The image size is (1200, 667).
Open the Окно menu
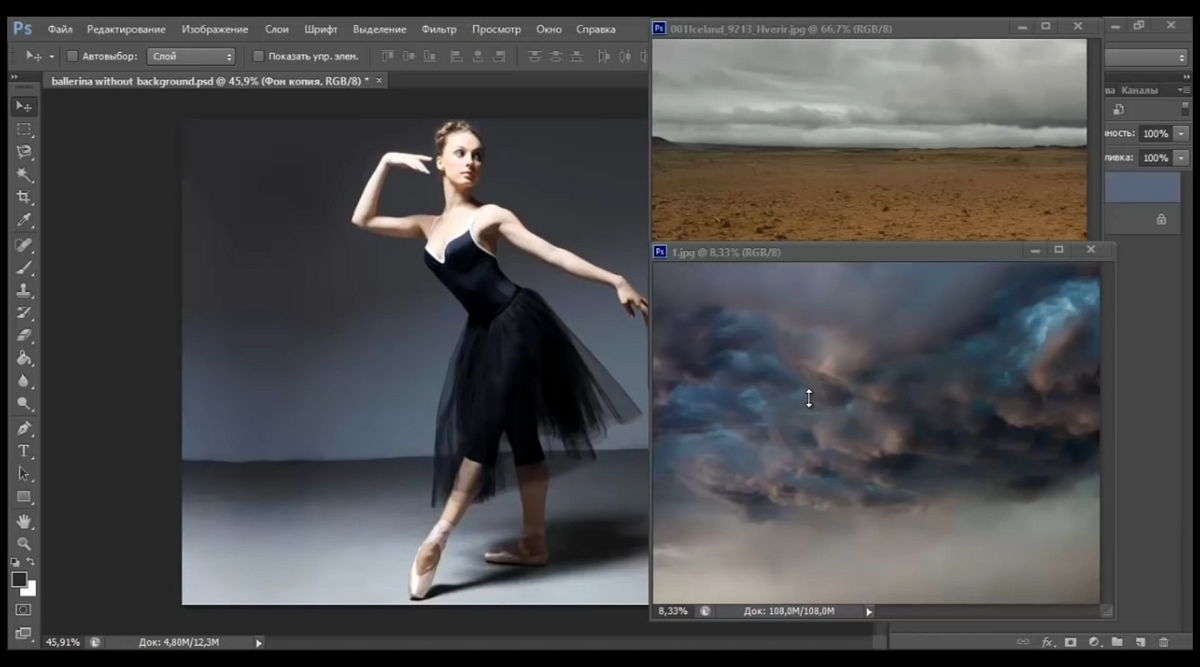(x=548, y=30)
